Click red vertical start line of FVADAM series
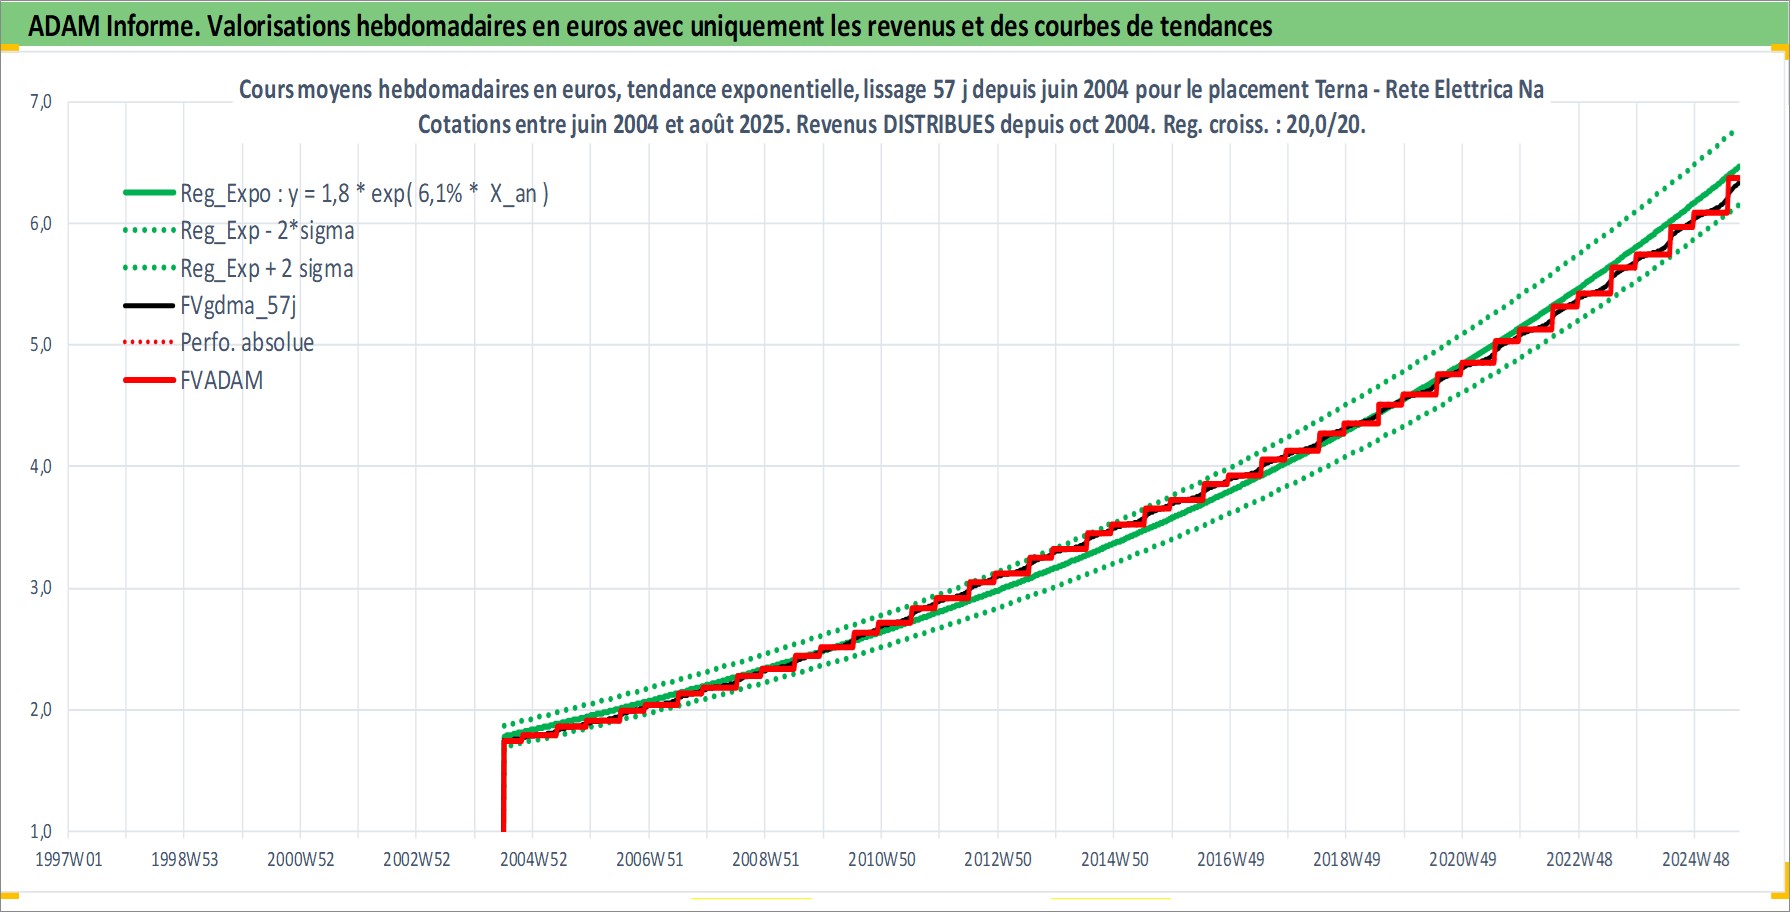Screen dimensions: 1790x912 503,786
